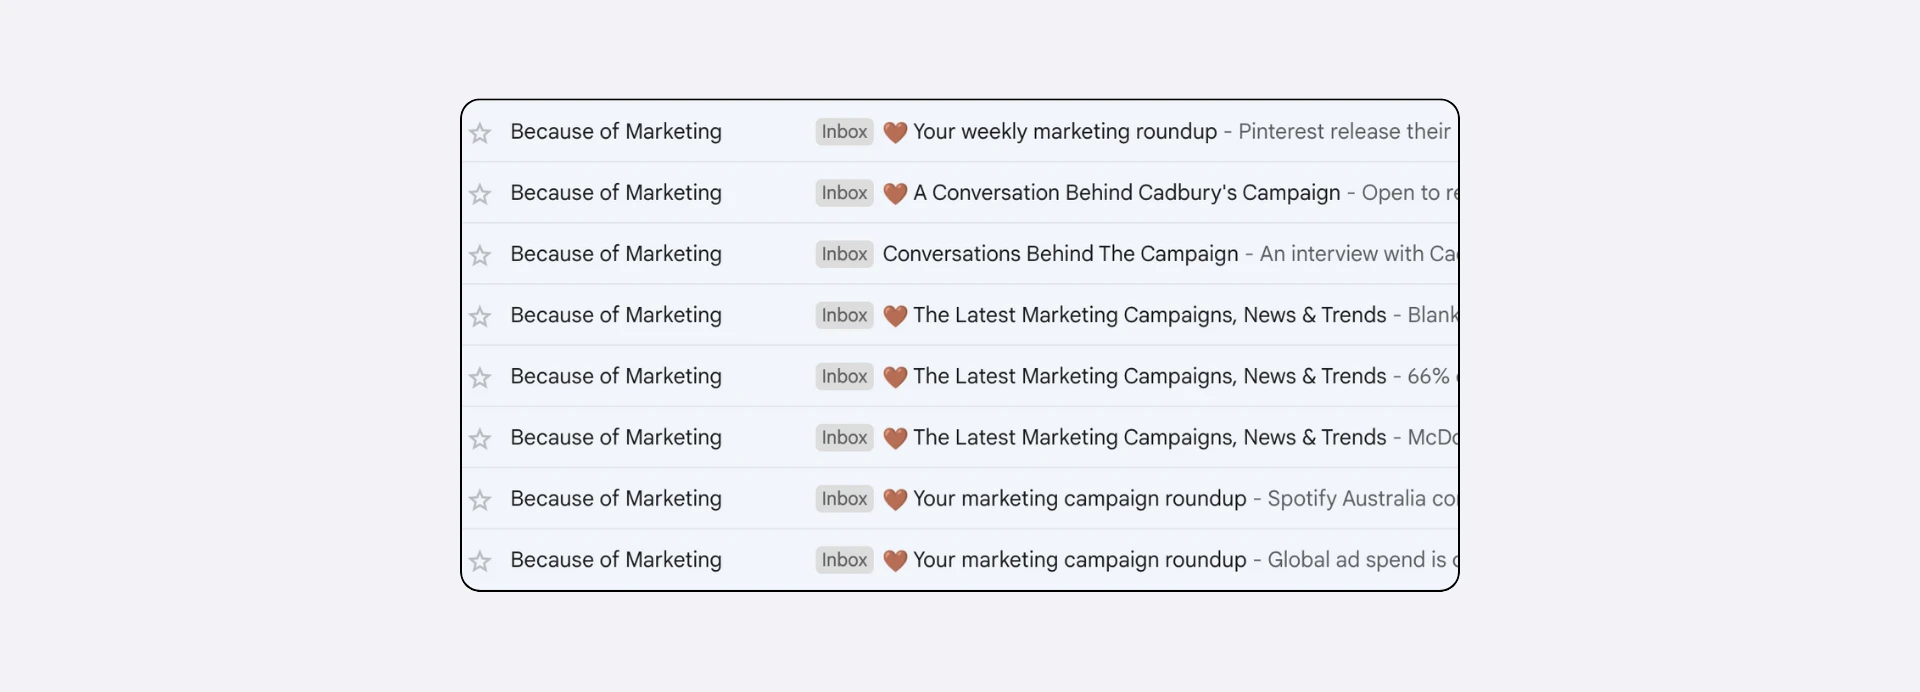Click the Inbox label on the Pinterest email
Viewport: 1920px width, 692px height.
[x=844, y=132]
